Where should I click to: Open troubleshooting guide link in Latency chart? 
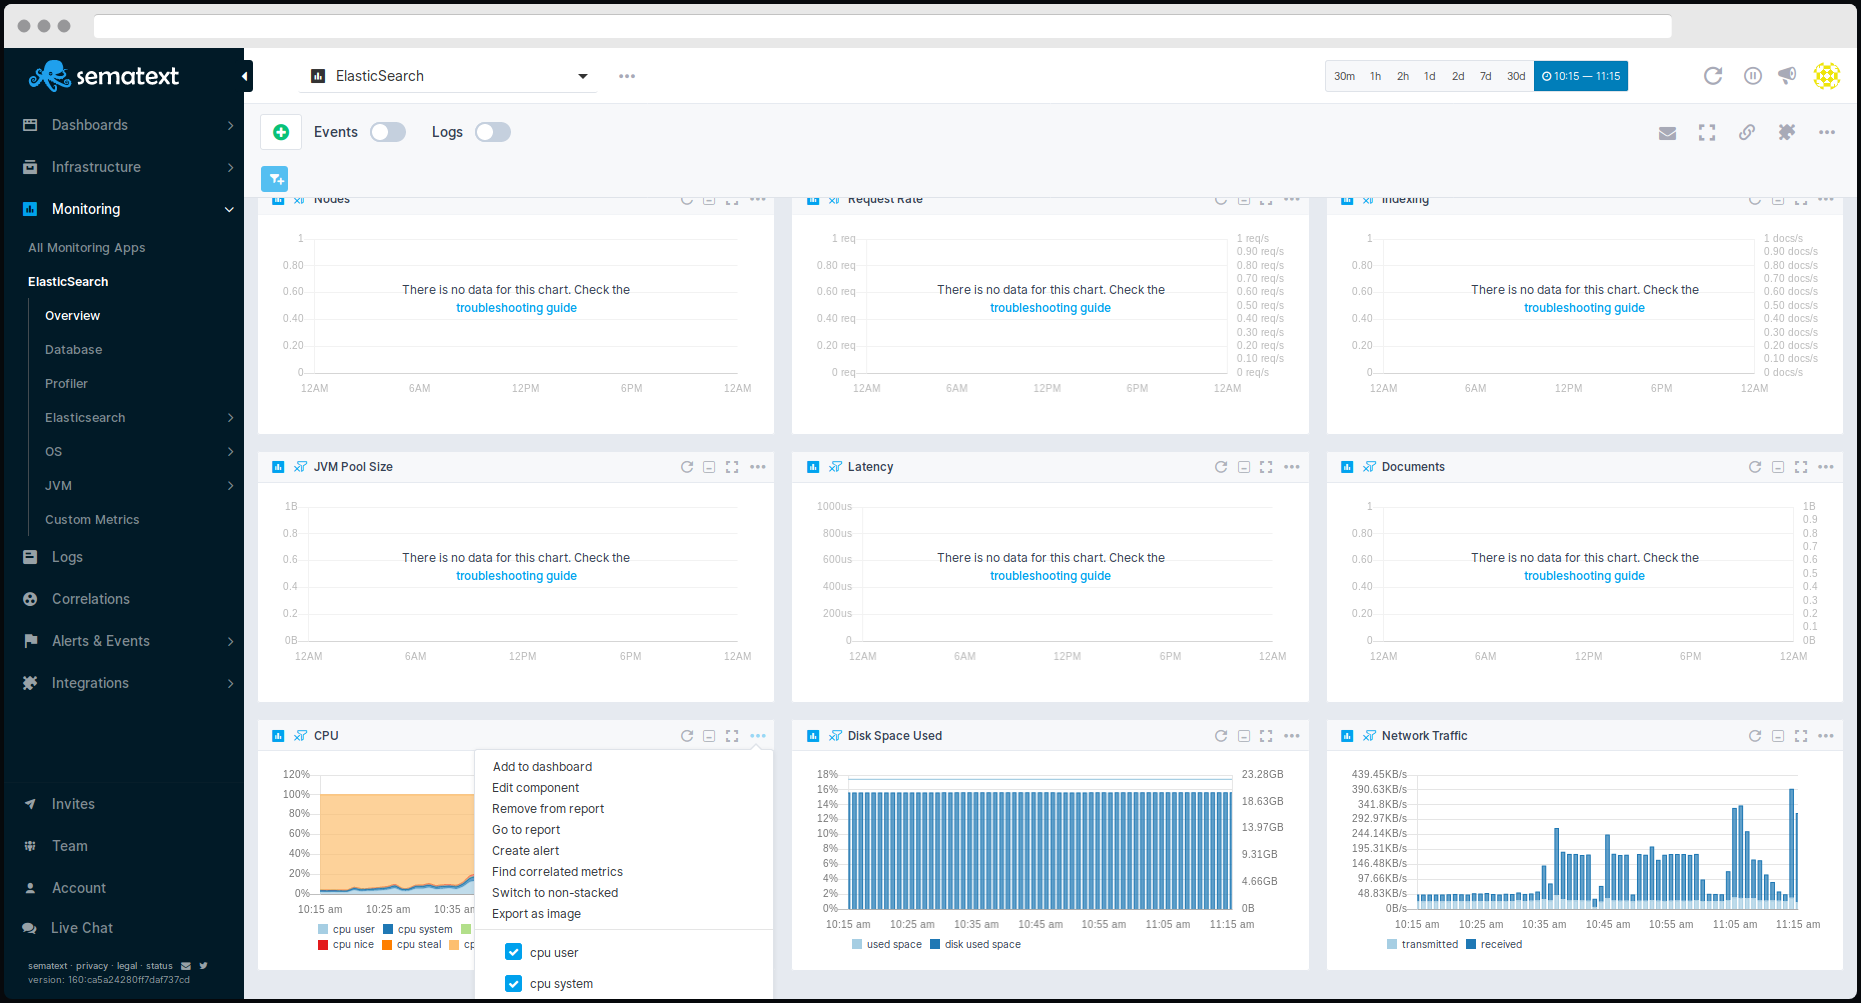click(1050, 576)
